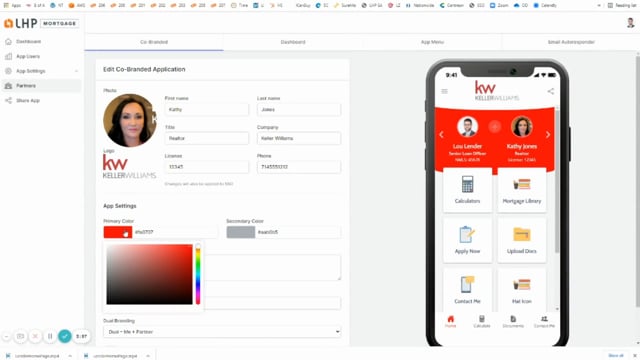Open Reading list in bookmarks bar
This screenshot has height=360, width=640.
(x=622, y=5)
